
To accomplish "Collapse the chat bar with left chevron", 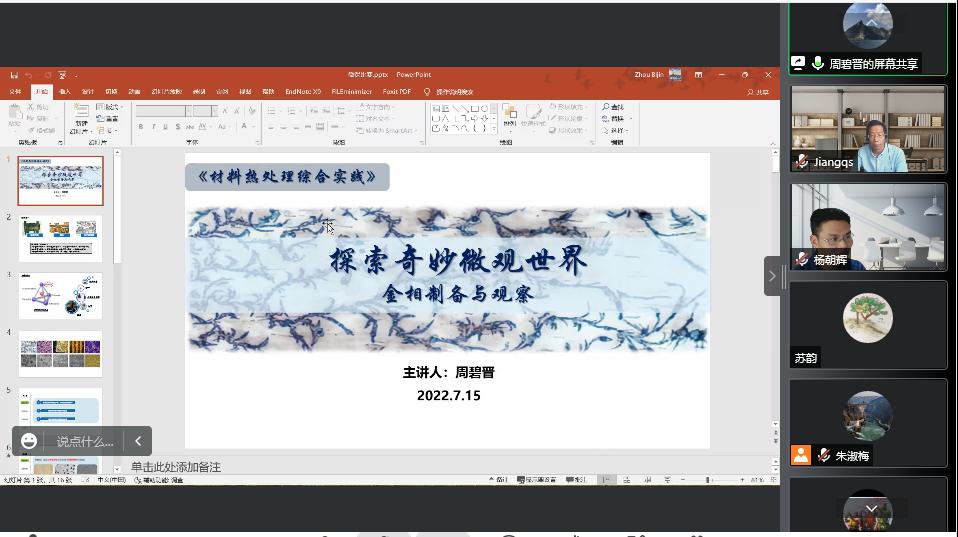I will pyautogui.click(x=138, y=441).
